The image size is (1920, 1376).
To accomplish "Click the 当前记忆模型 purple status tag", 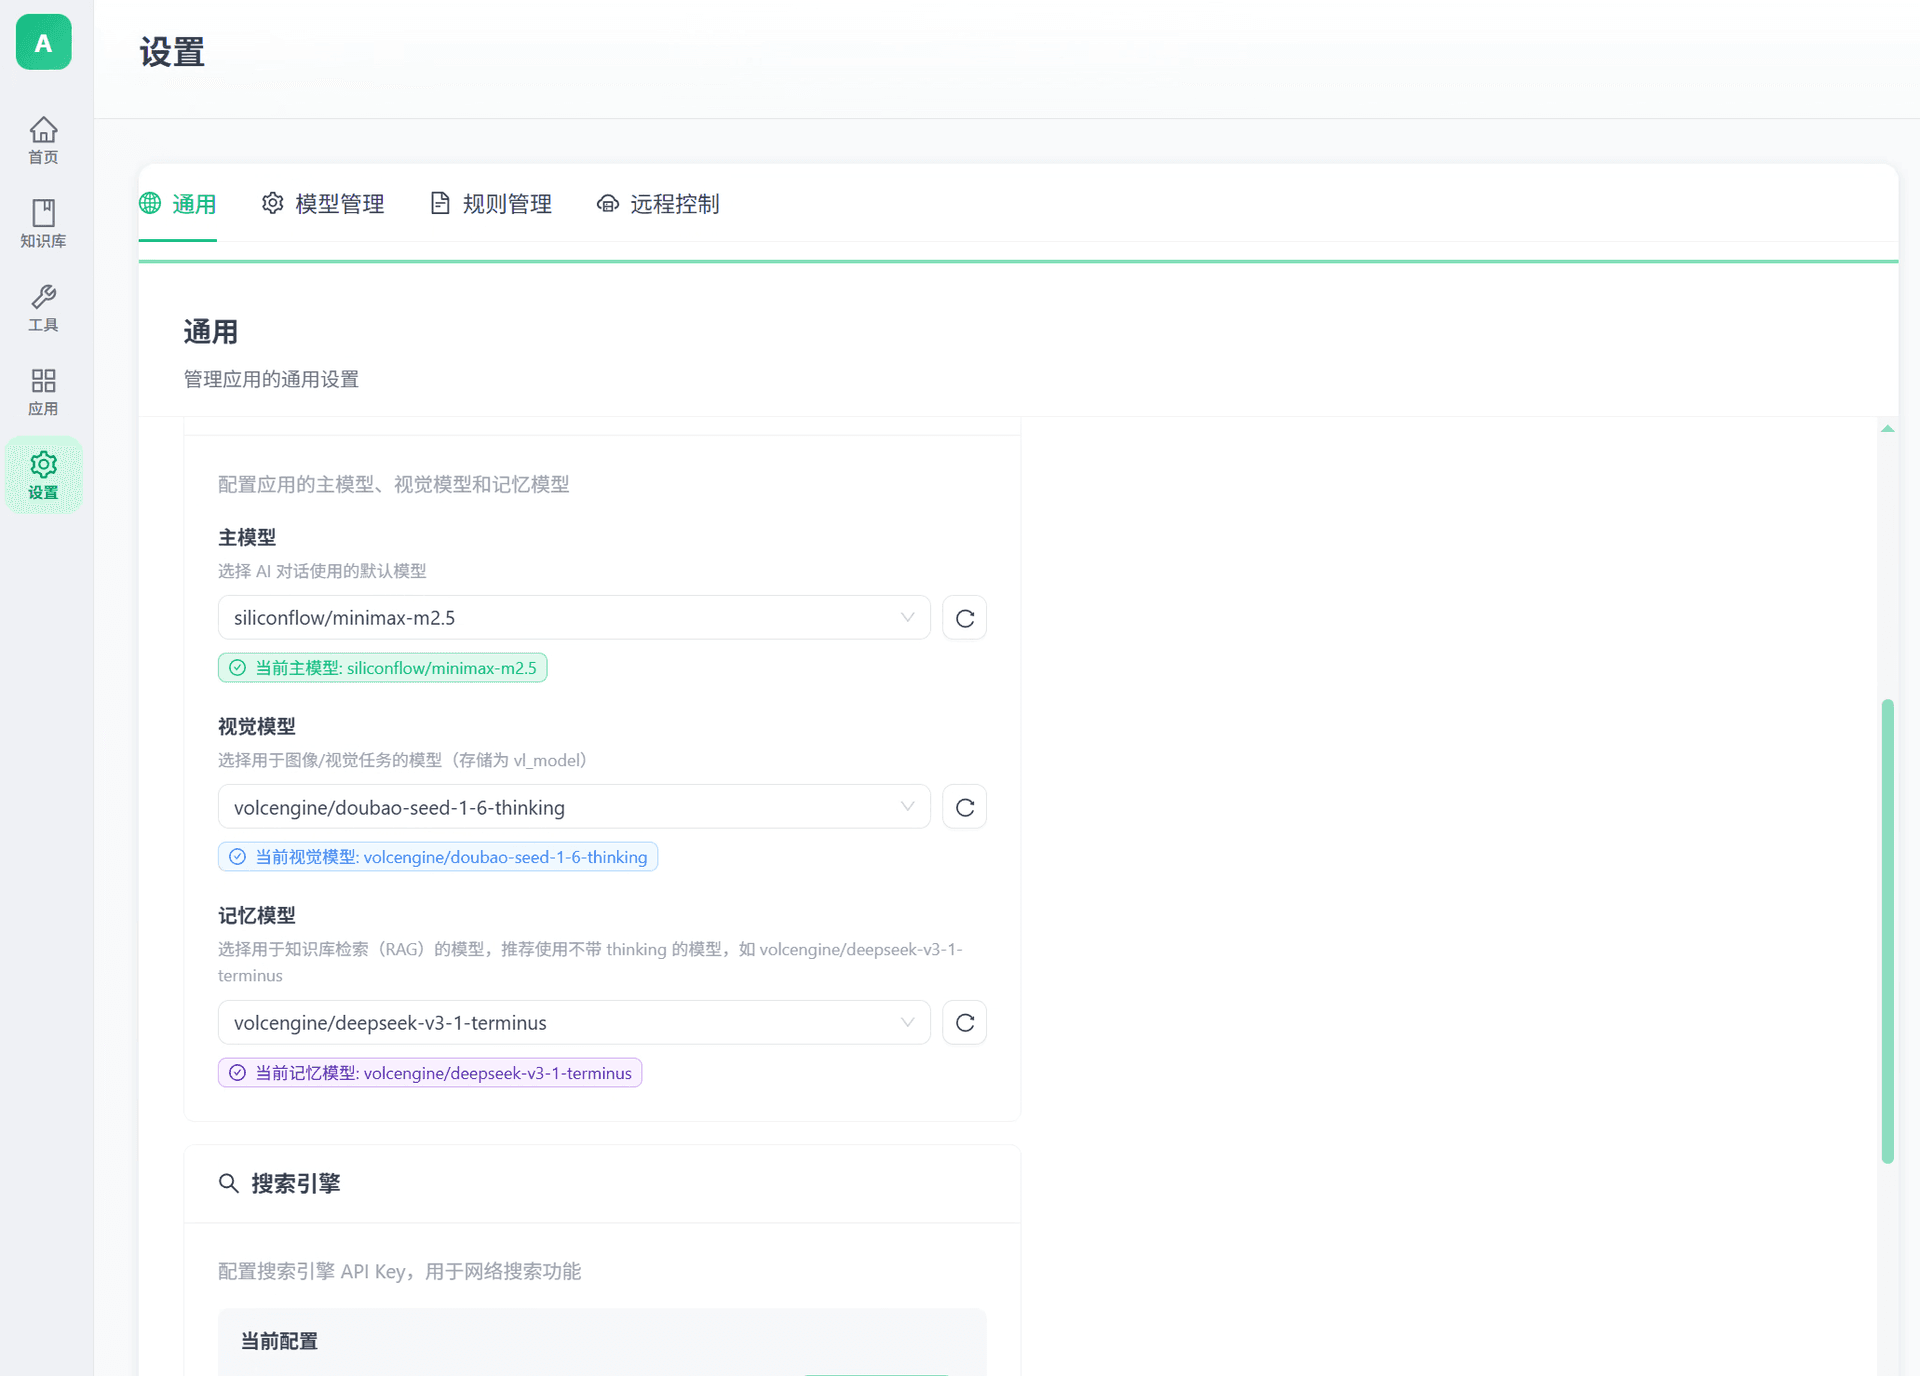I will (430, 1073).
